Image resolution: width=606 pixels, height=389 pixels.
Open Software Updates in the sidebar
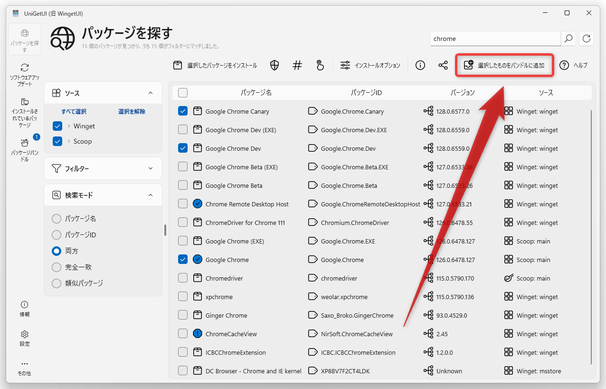pos(24,75)
